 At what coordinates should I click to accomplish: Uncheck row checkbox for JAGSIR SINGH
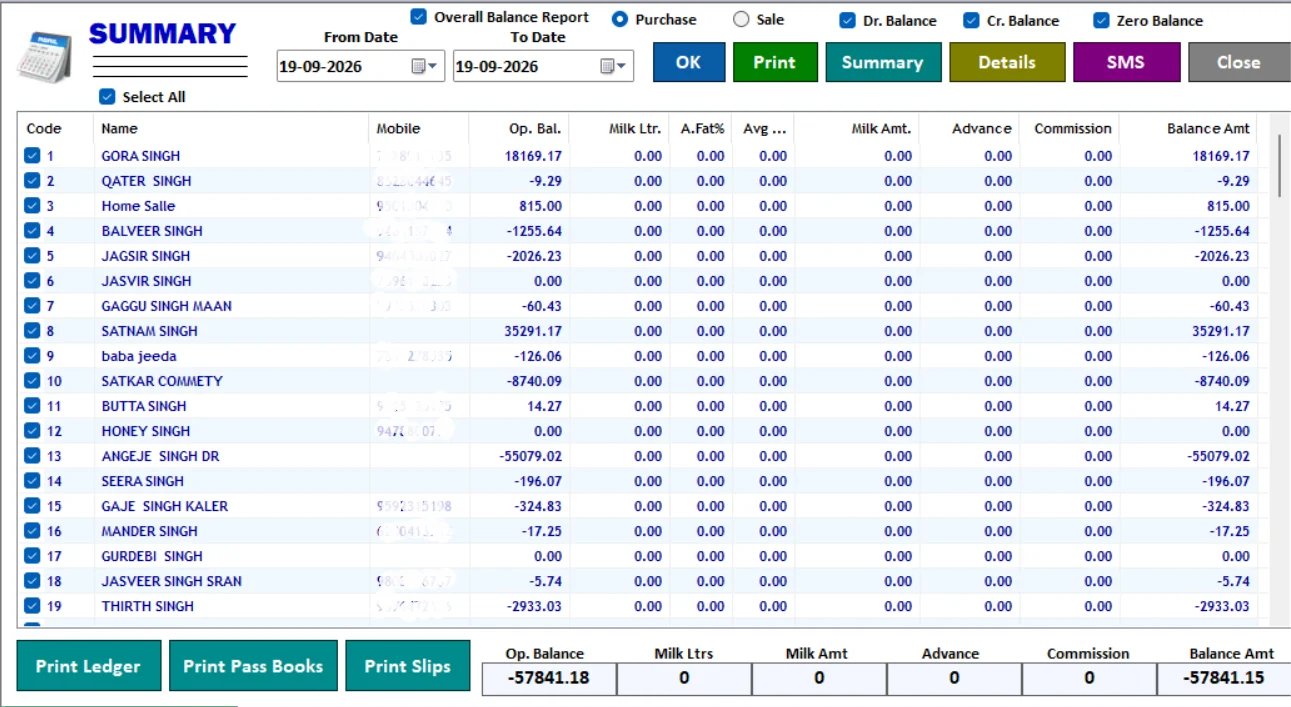[x=32, y=256]
